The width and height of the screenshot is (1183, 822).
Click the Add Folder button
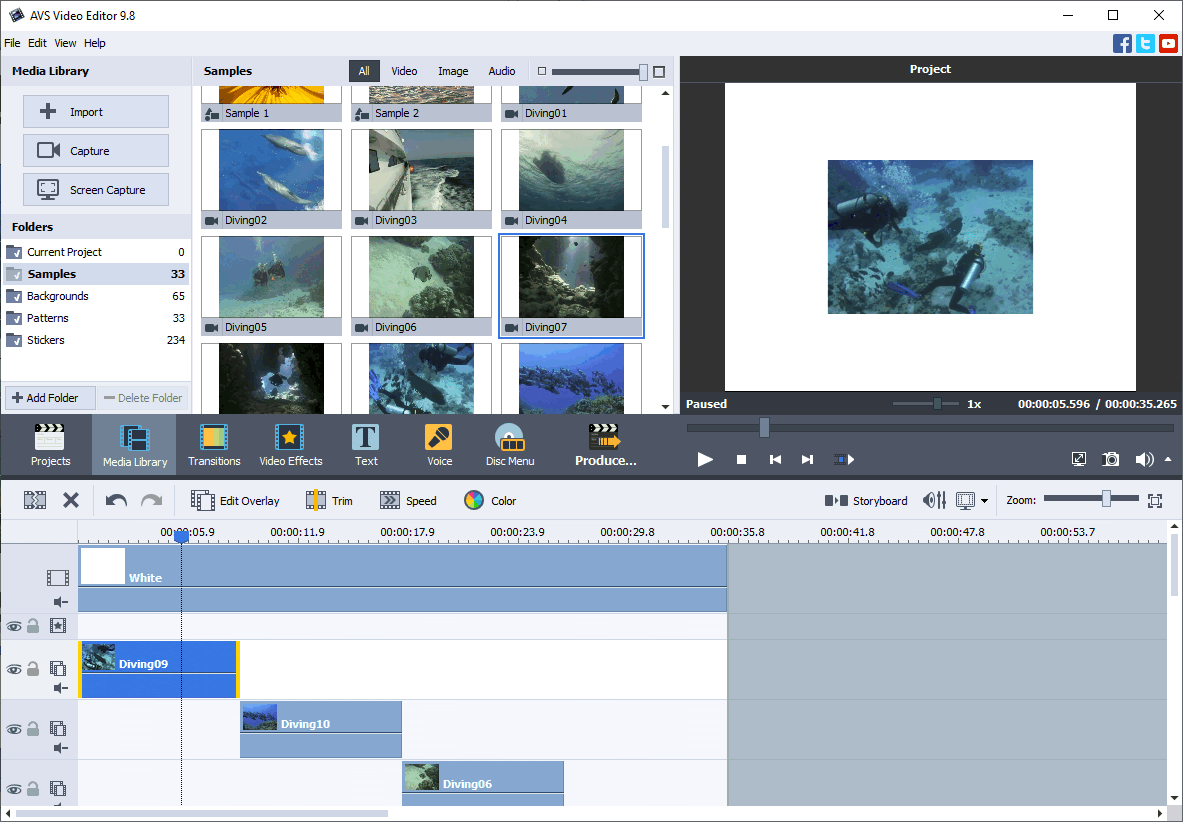pos(50,398)
